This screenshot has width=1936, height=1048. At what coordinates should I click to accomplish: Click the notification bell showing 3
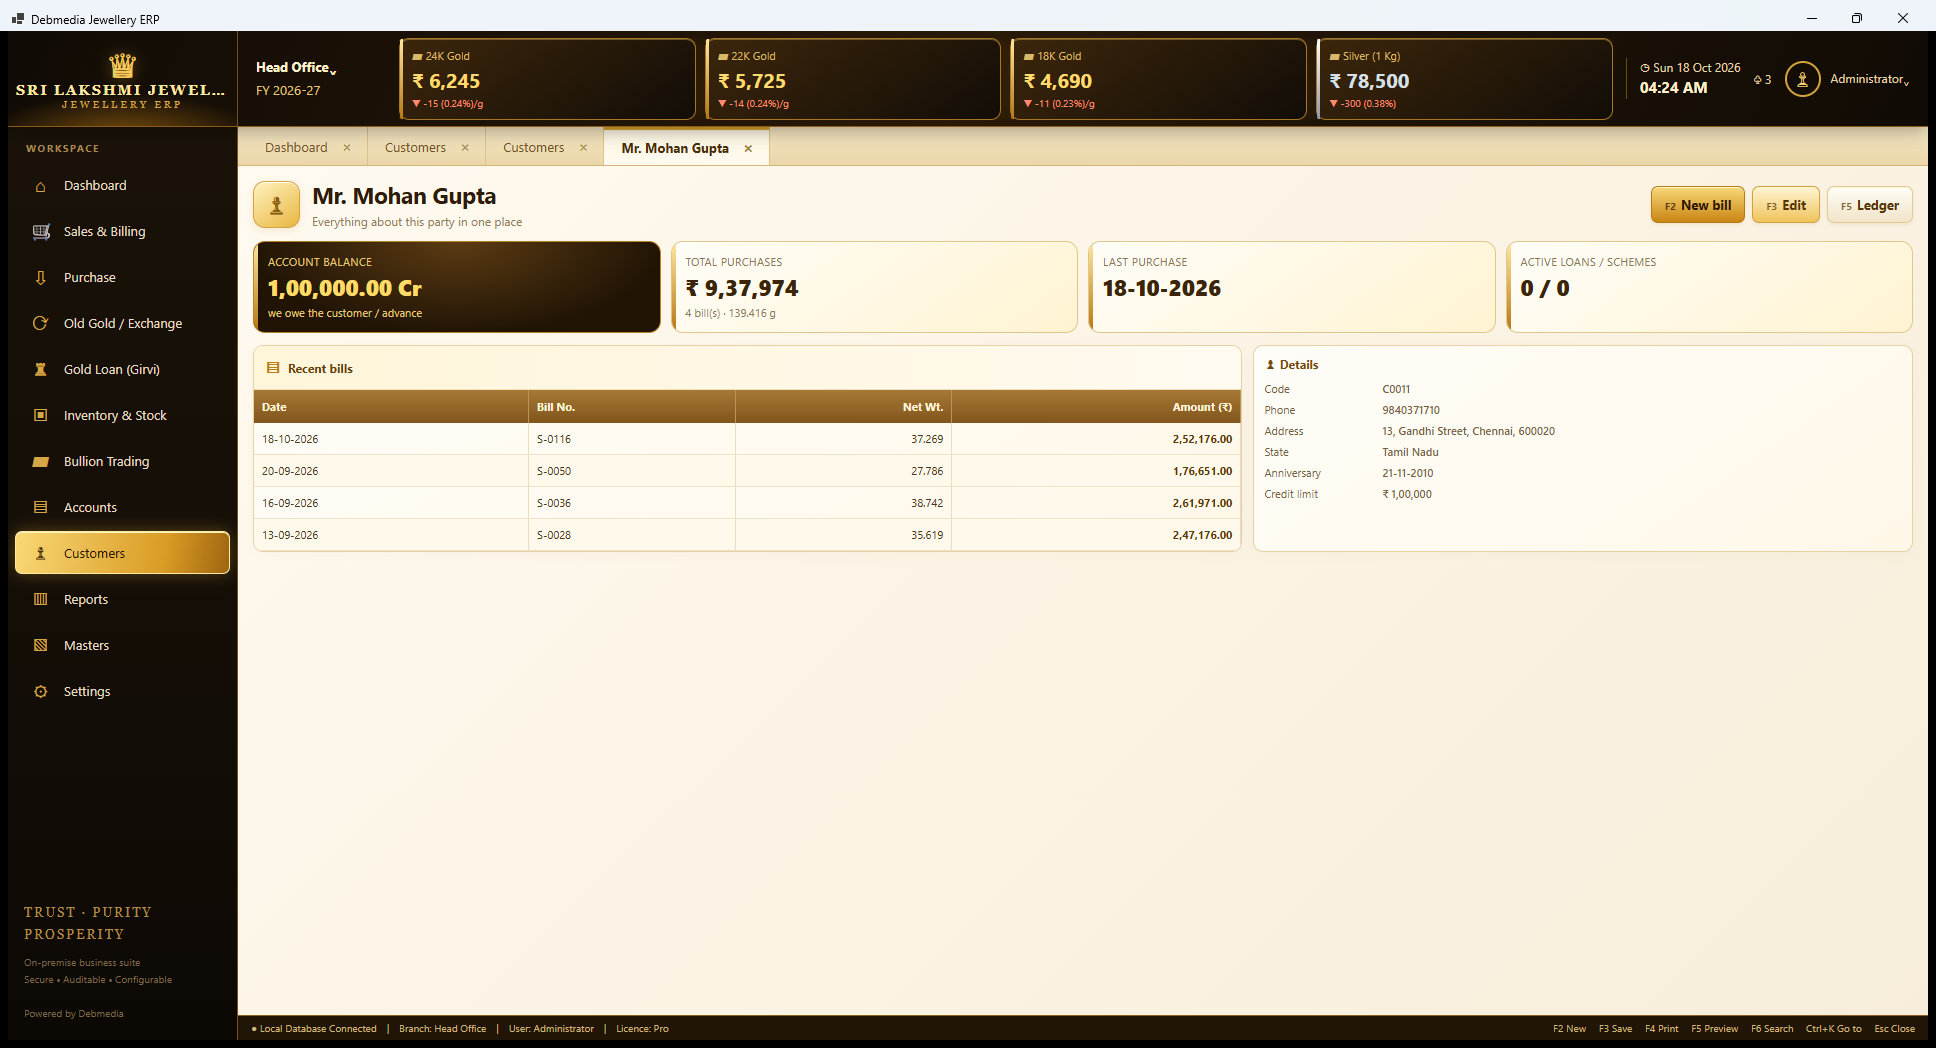1762,80
